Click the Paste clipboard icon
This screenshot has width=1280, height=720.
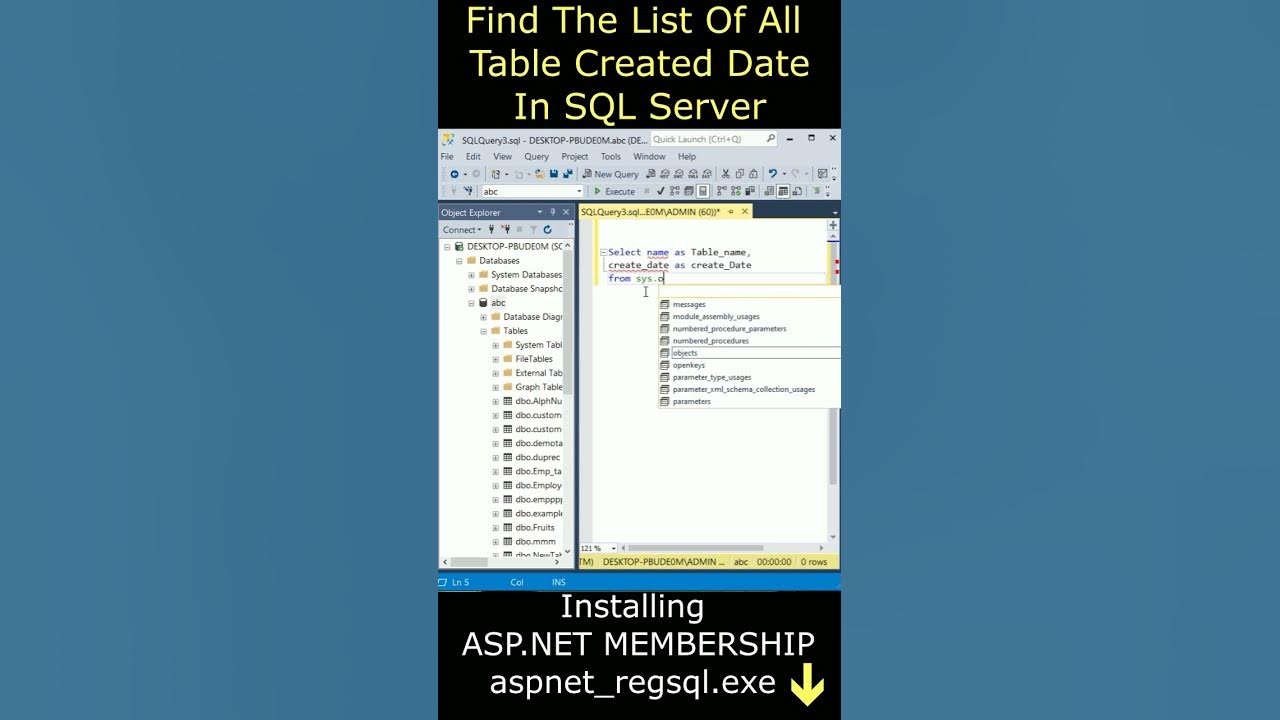pos(753,174)
